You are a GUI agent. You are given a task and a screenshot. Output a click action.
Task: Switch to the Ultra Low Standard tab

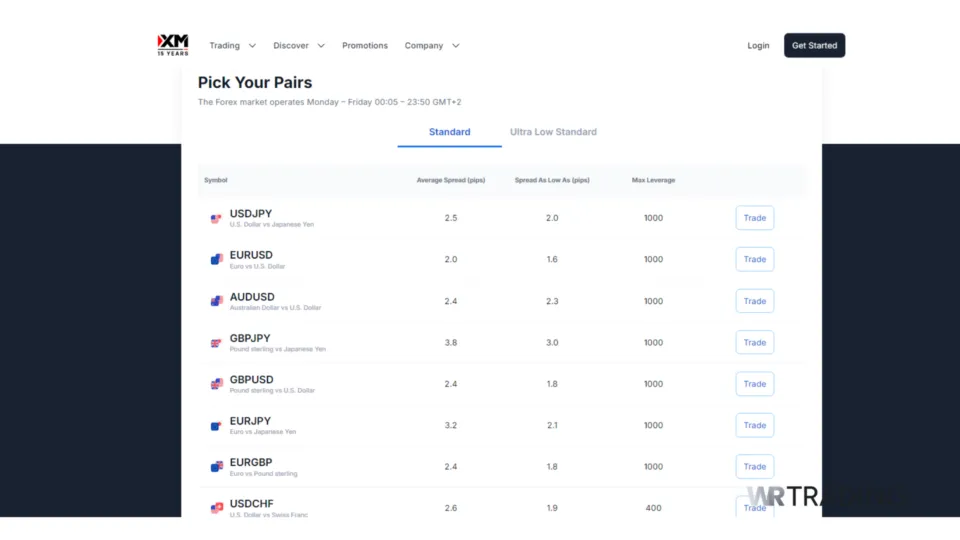pos(553,132)
